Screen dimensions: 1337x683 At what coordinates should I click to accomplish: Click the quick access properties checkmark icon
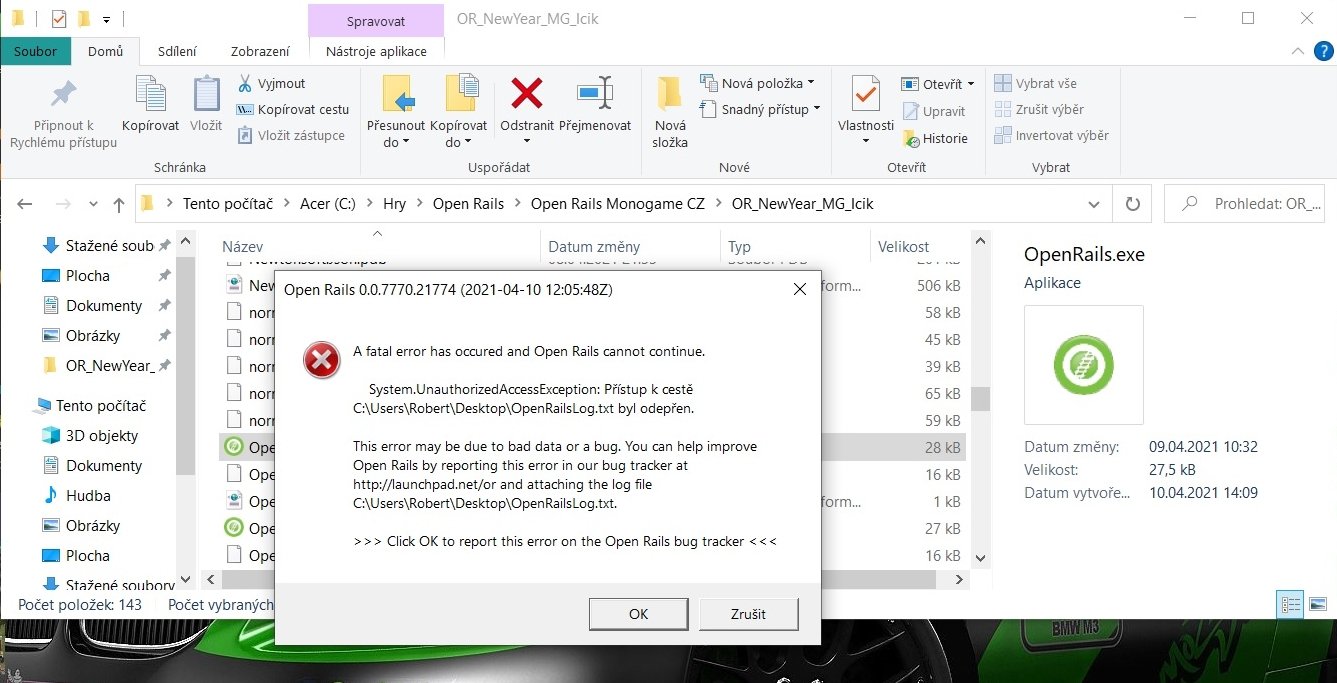point(58,18)
